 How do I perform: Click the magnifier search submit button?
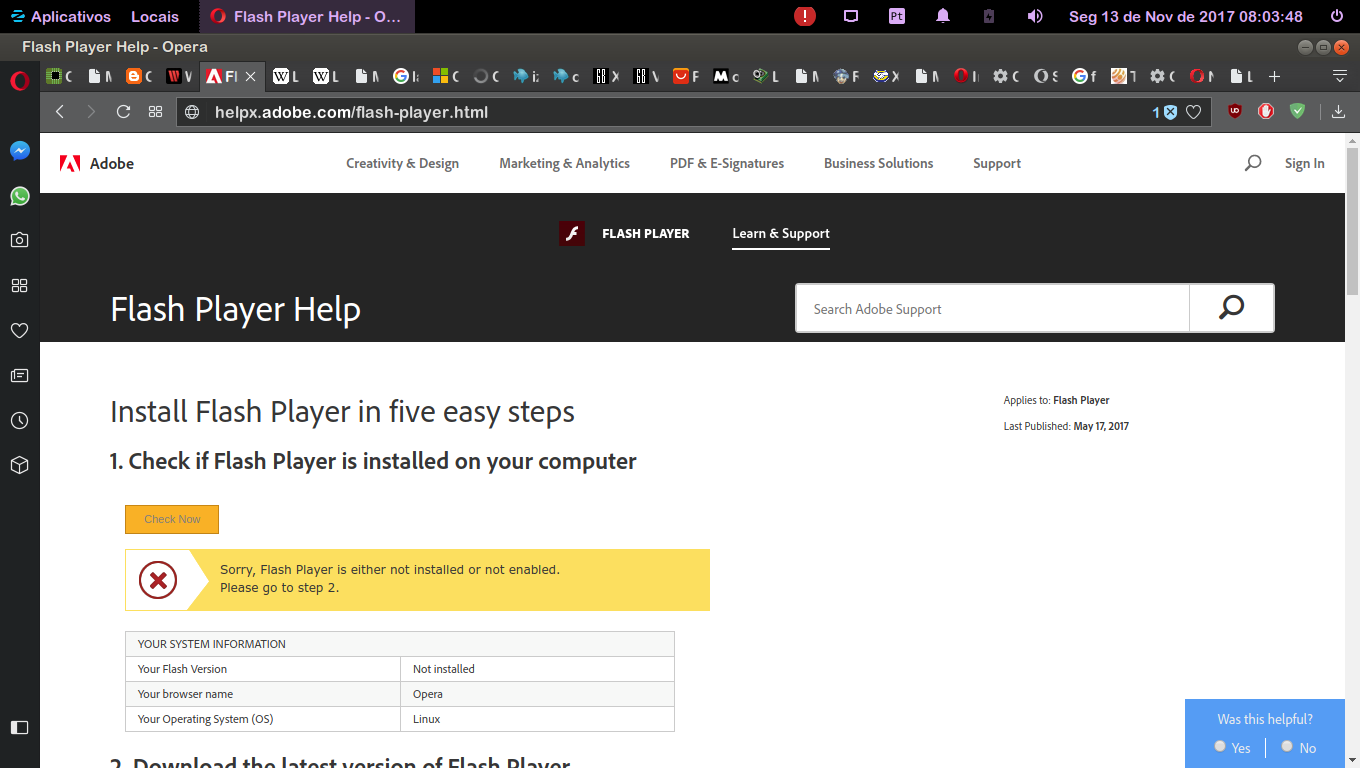pos(1232,308)
